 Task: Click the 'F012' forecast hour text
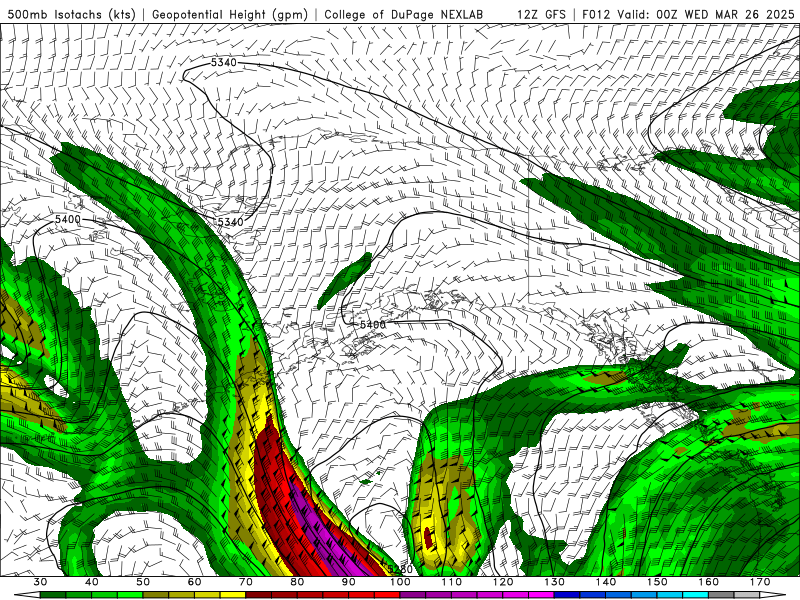pos(596,14)
